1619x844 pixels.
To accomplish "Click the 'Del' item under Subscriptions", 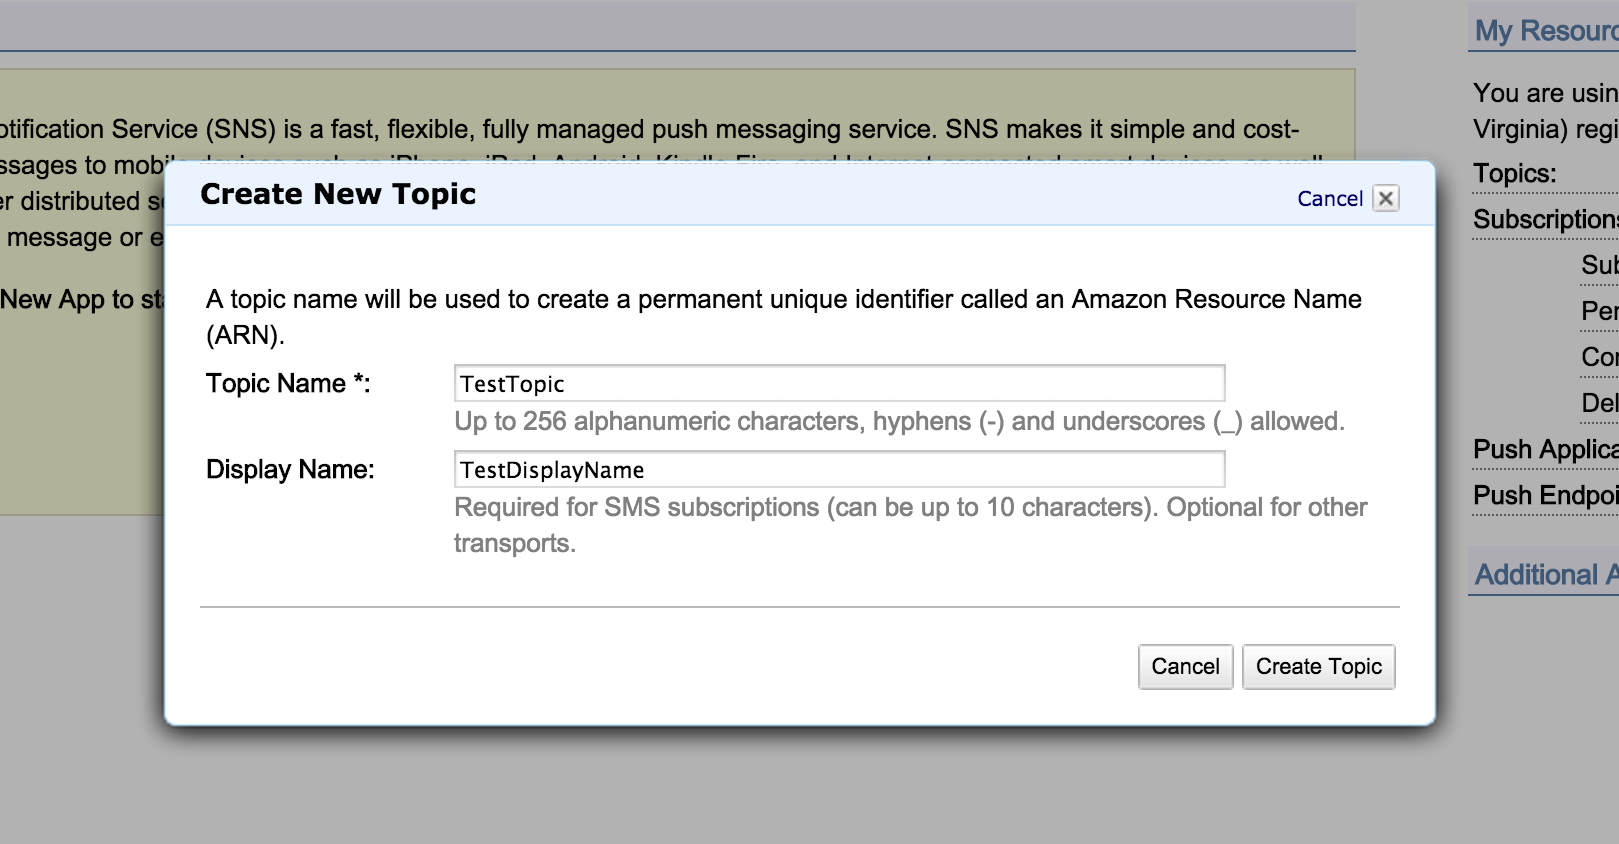I will pyautogui.click(x=1598, y=403).
